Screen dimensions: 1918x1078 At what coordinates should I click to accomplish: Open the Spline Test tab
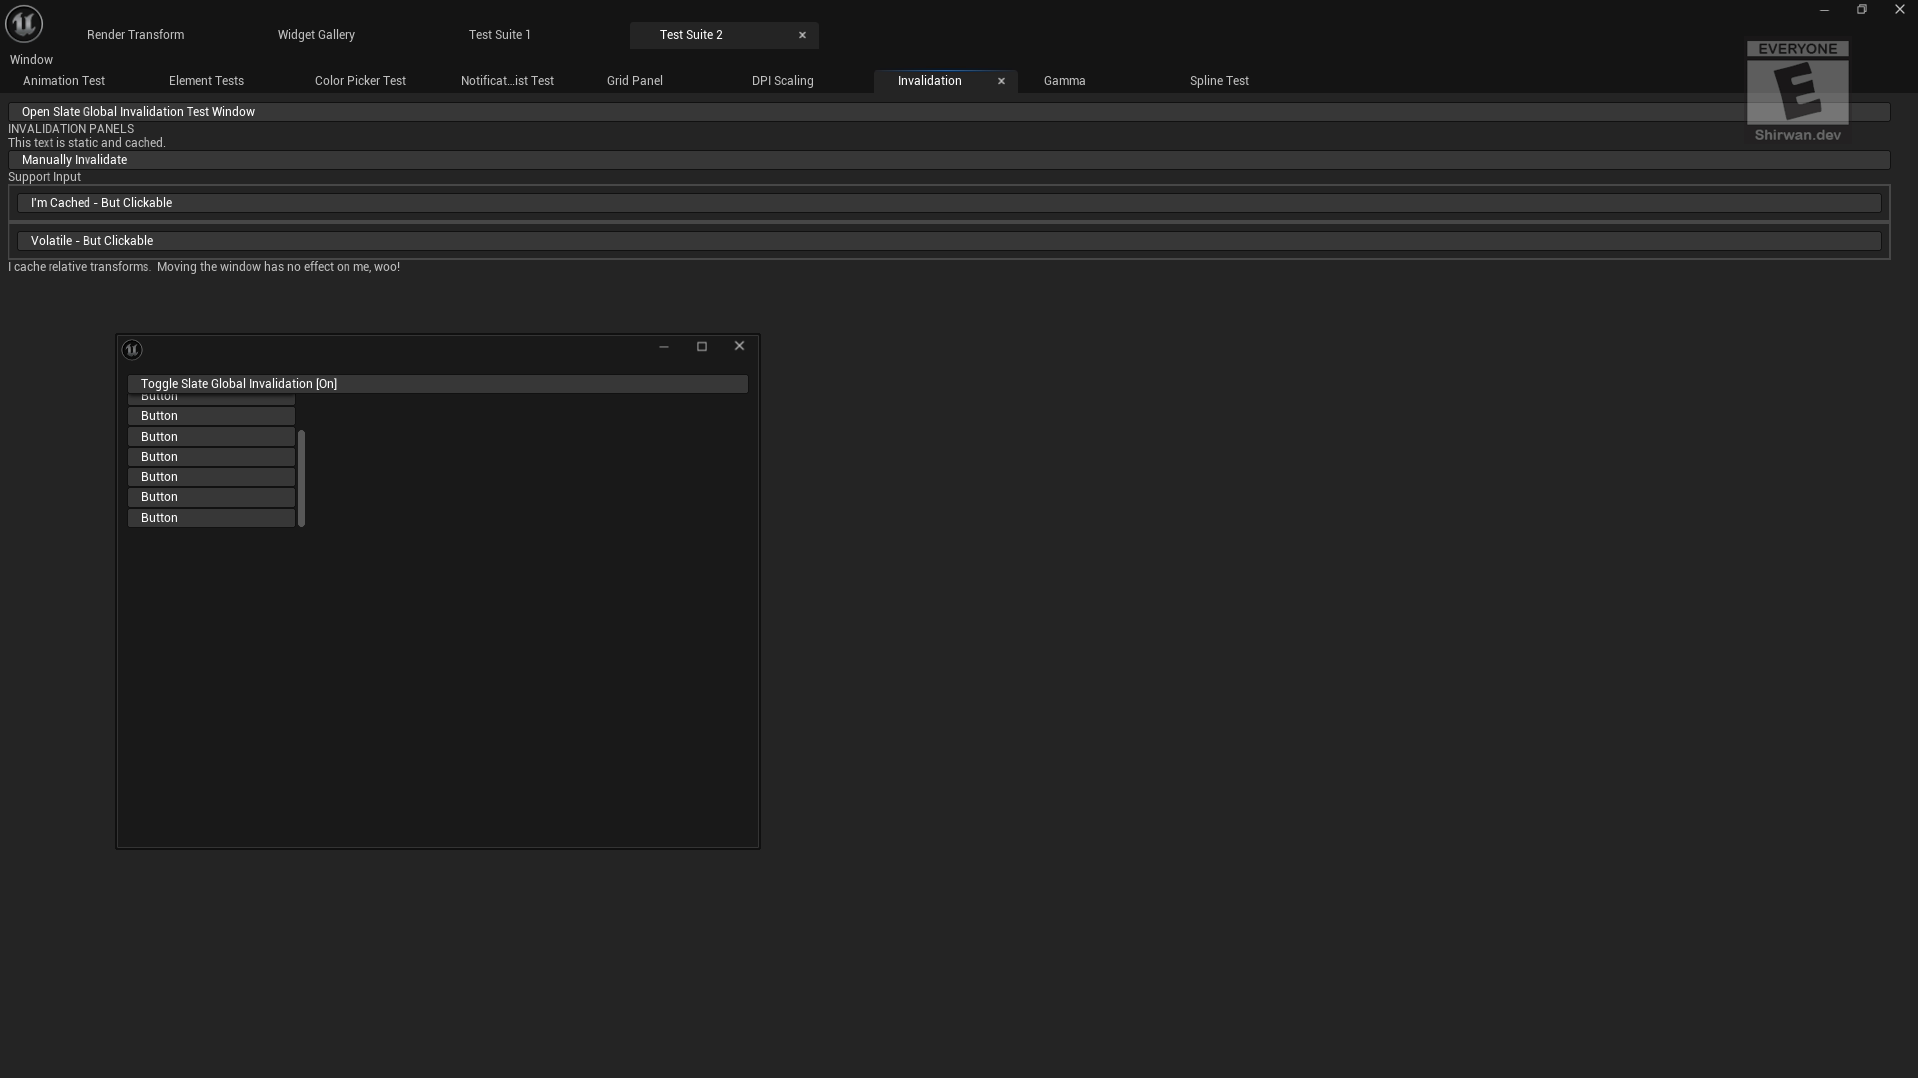point(1219,81)
